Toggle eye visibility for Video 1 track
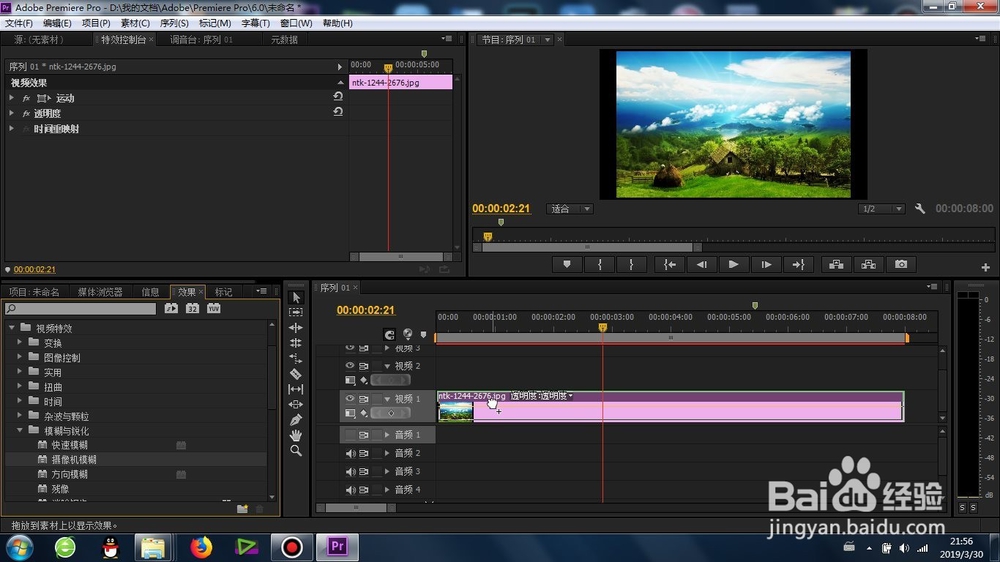 [350, 398]
